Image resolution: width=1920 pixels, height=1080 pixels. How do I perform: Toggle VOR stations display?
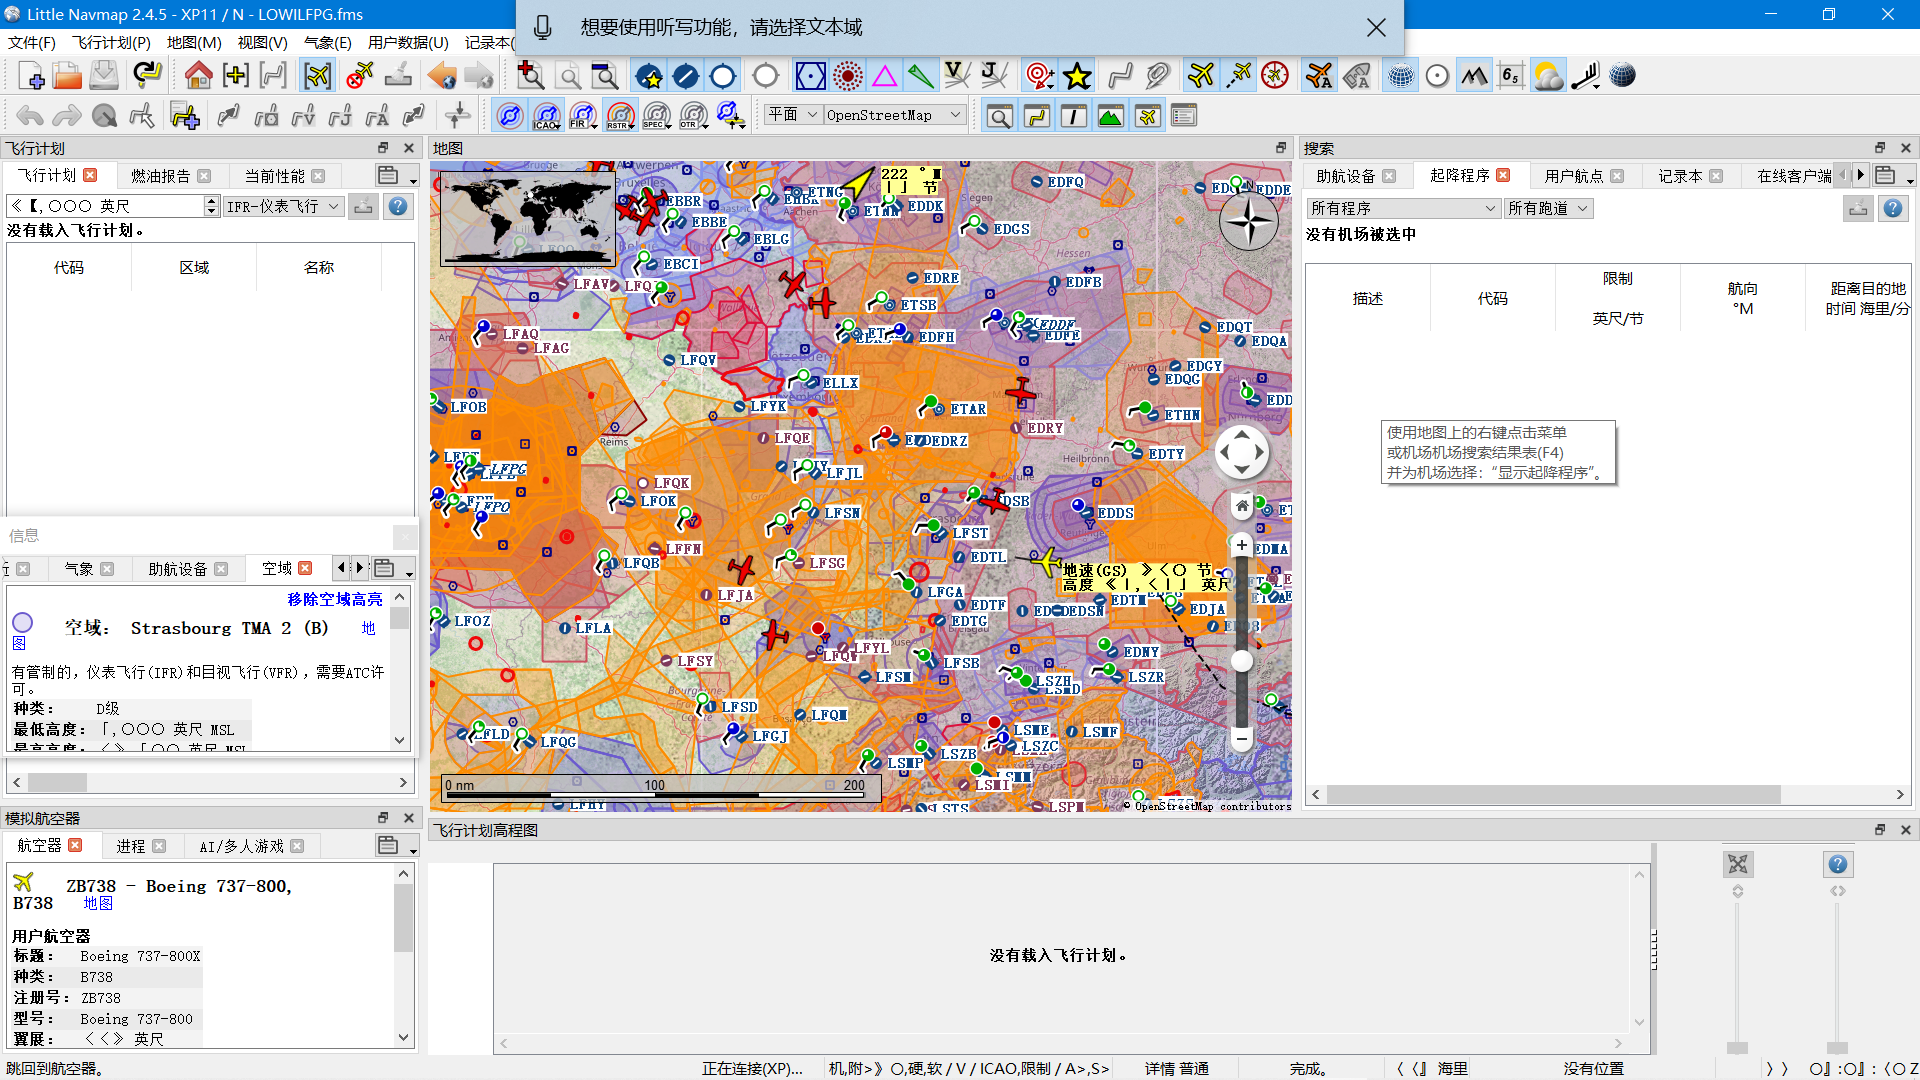(811, 76)
